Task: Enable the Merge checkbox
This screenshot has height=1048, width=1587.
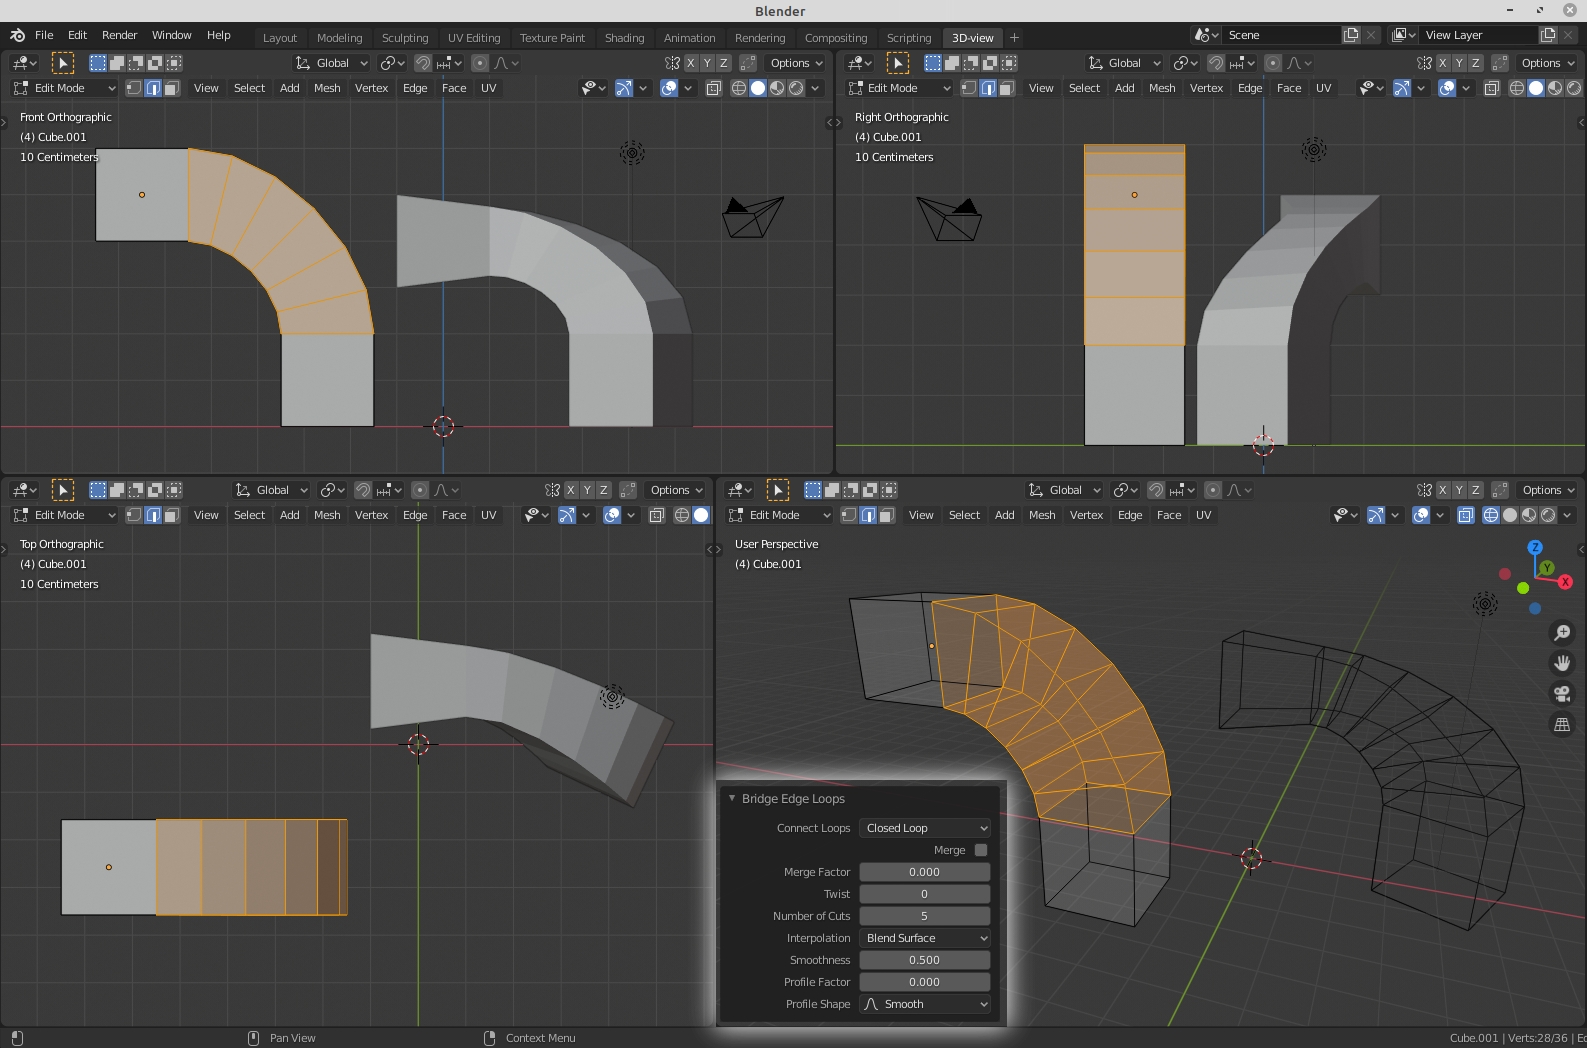Action: tap(980, 850)
